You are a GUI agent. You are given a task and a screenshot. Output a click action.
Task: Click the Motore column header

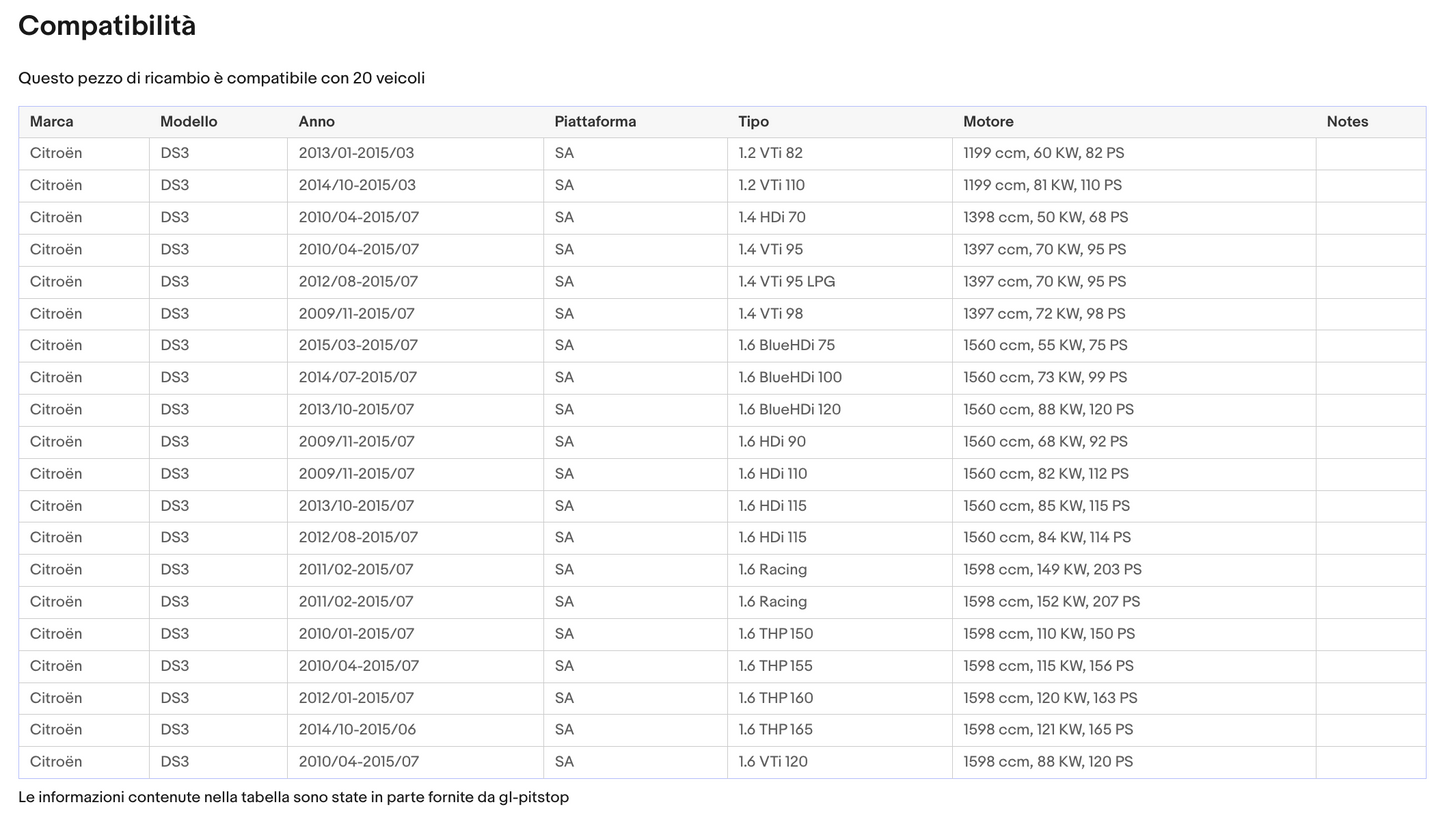[988, 122]
